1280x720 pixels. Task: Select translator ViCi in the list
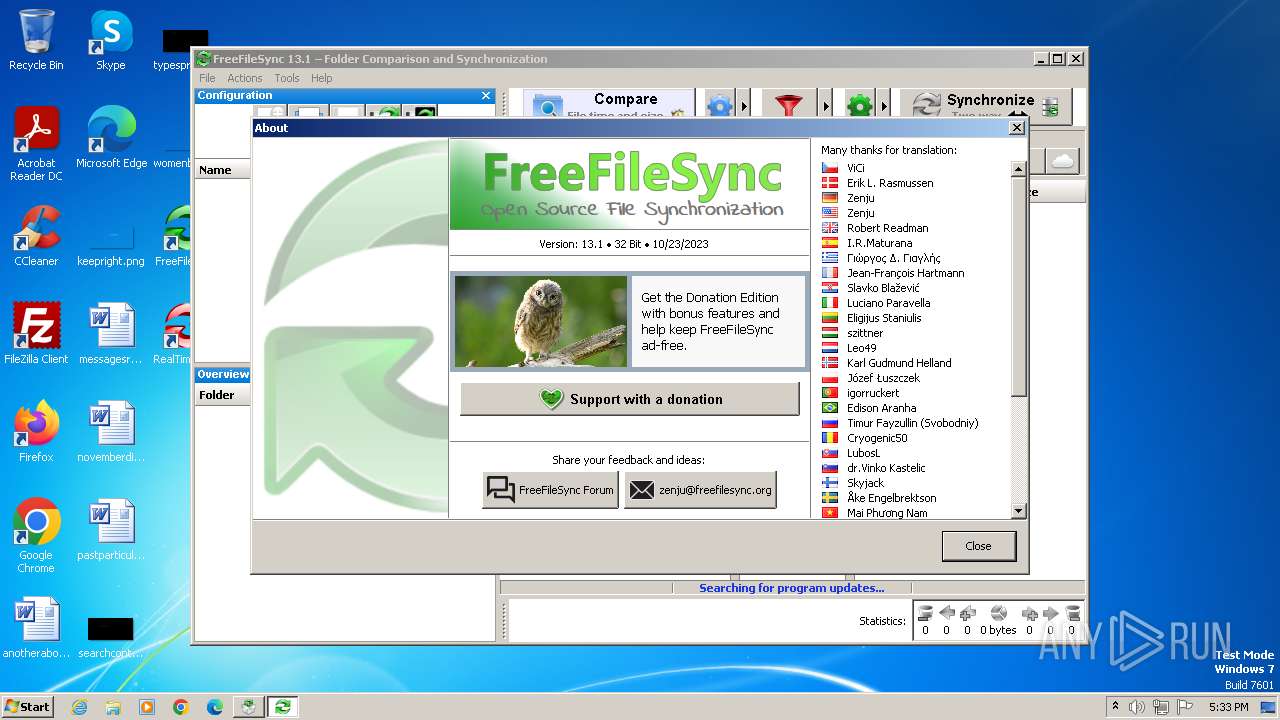click(855, 168)
